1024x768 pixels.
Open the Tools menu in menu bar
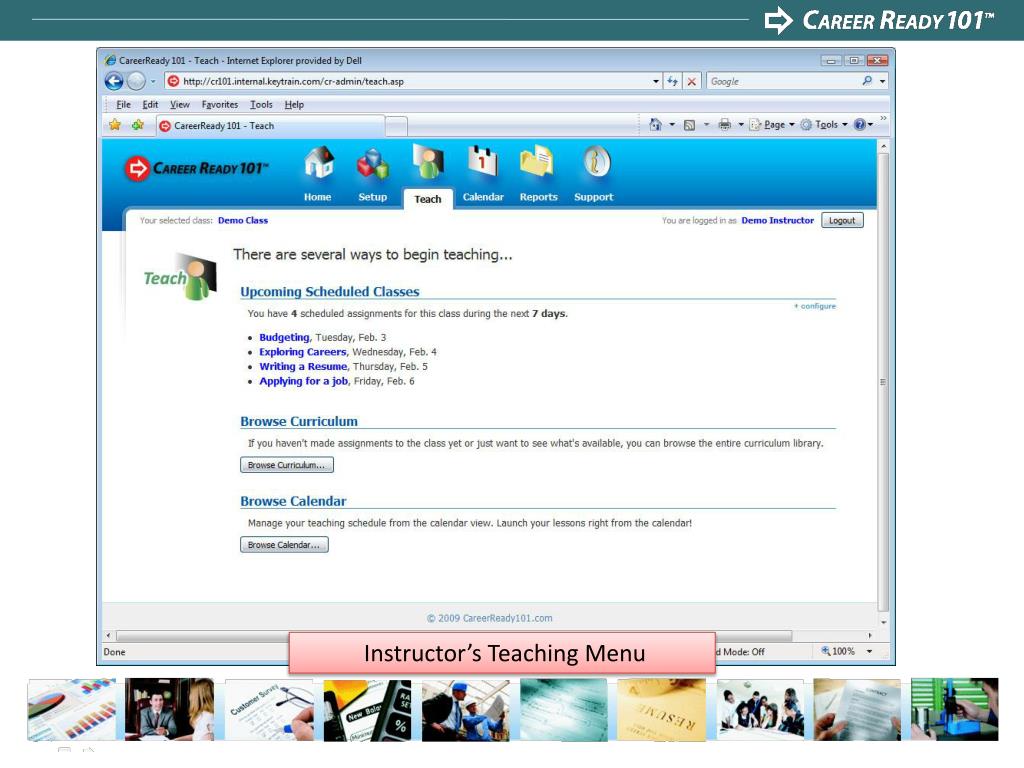click(261, 104)
